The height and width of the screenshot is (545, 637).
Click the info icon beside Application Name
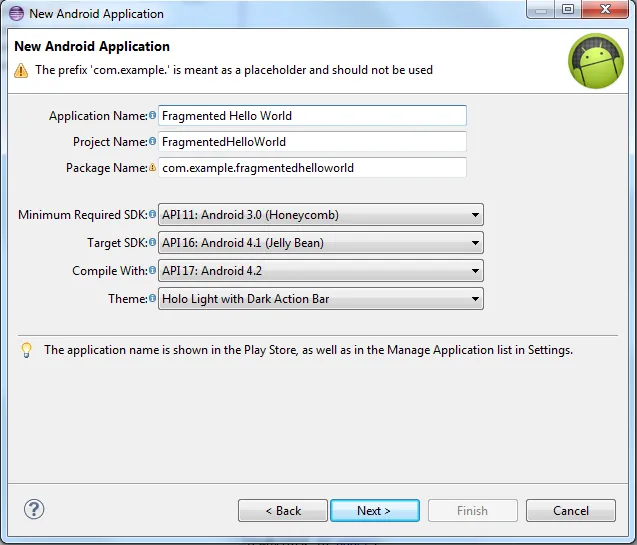tap(153, 116)
